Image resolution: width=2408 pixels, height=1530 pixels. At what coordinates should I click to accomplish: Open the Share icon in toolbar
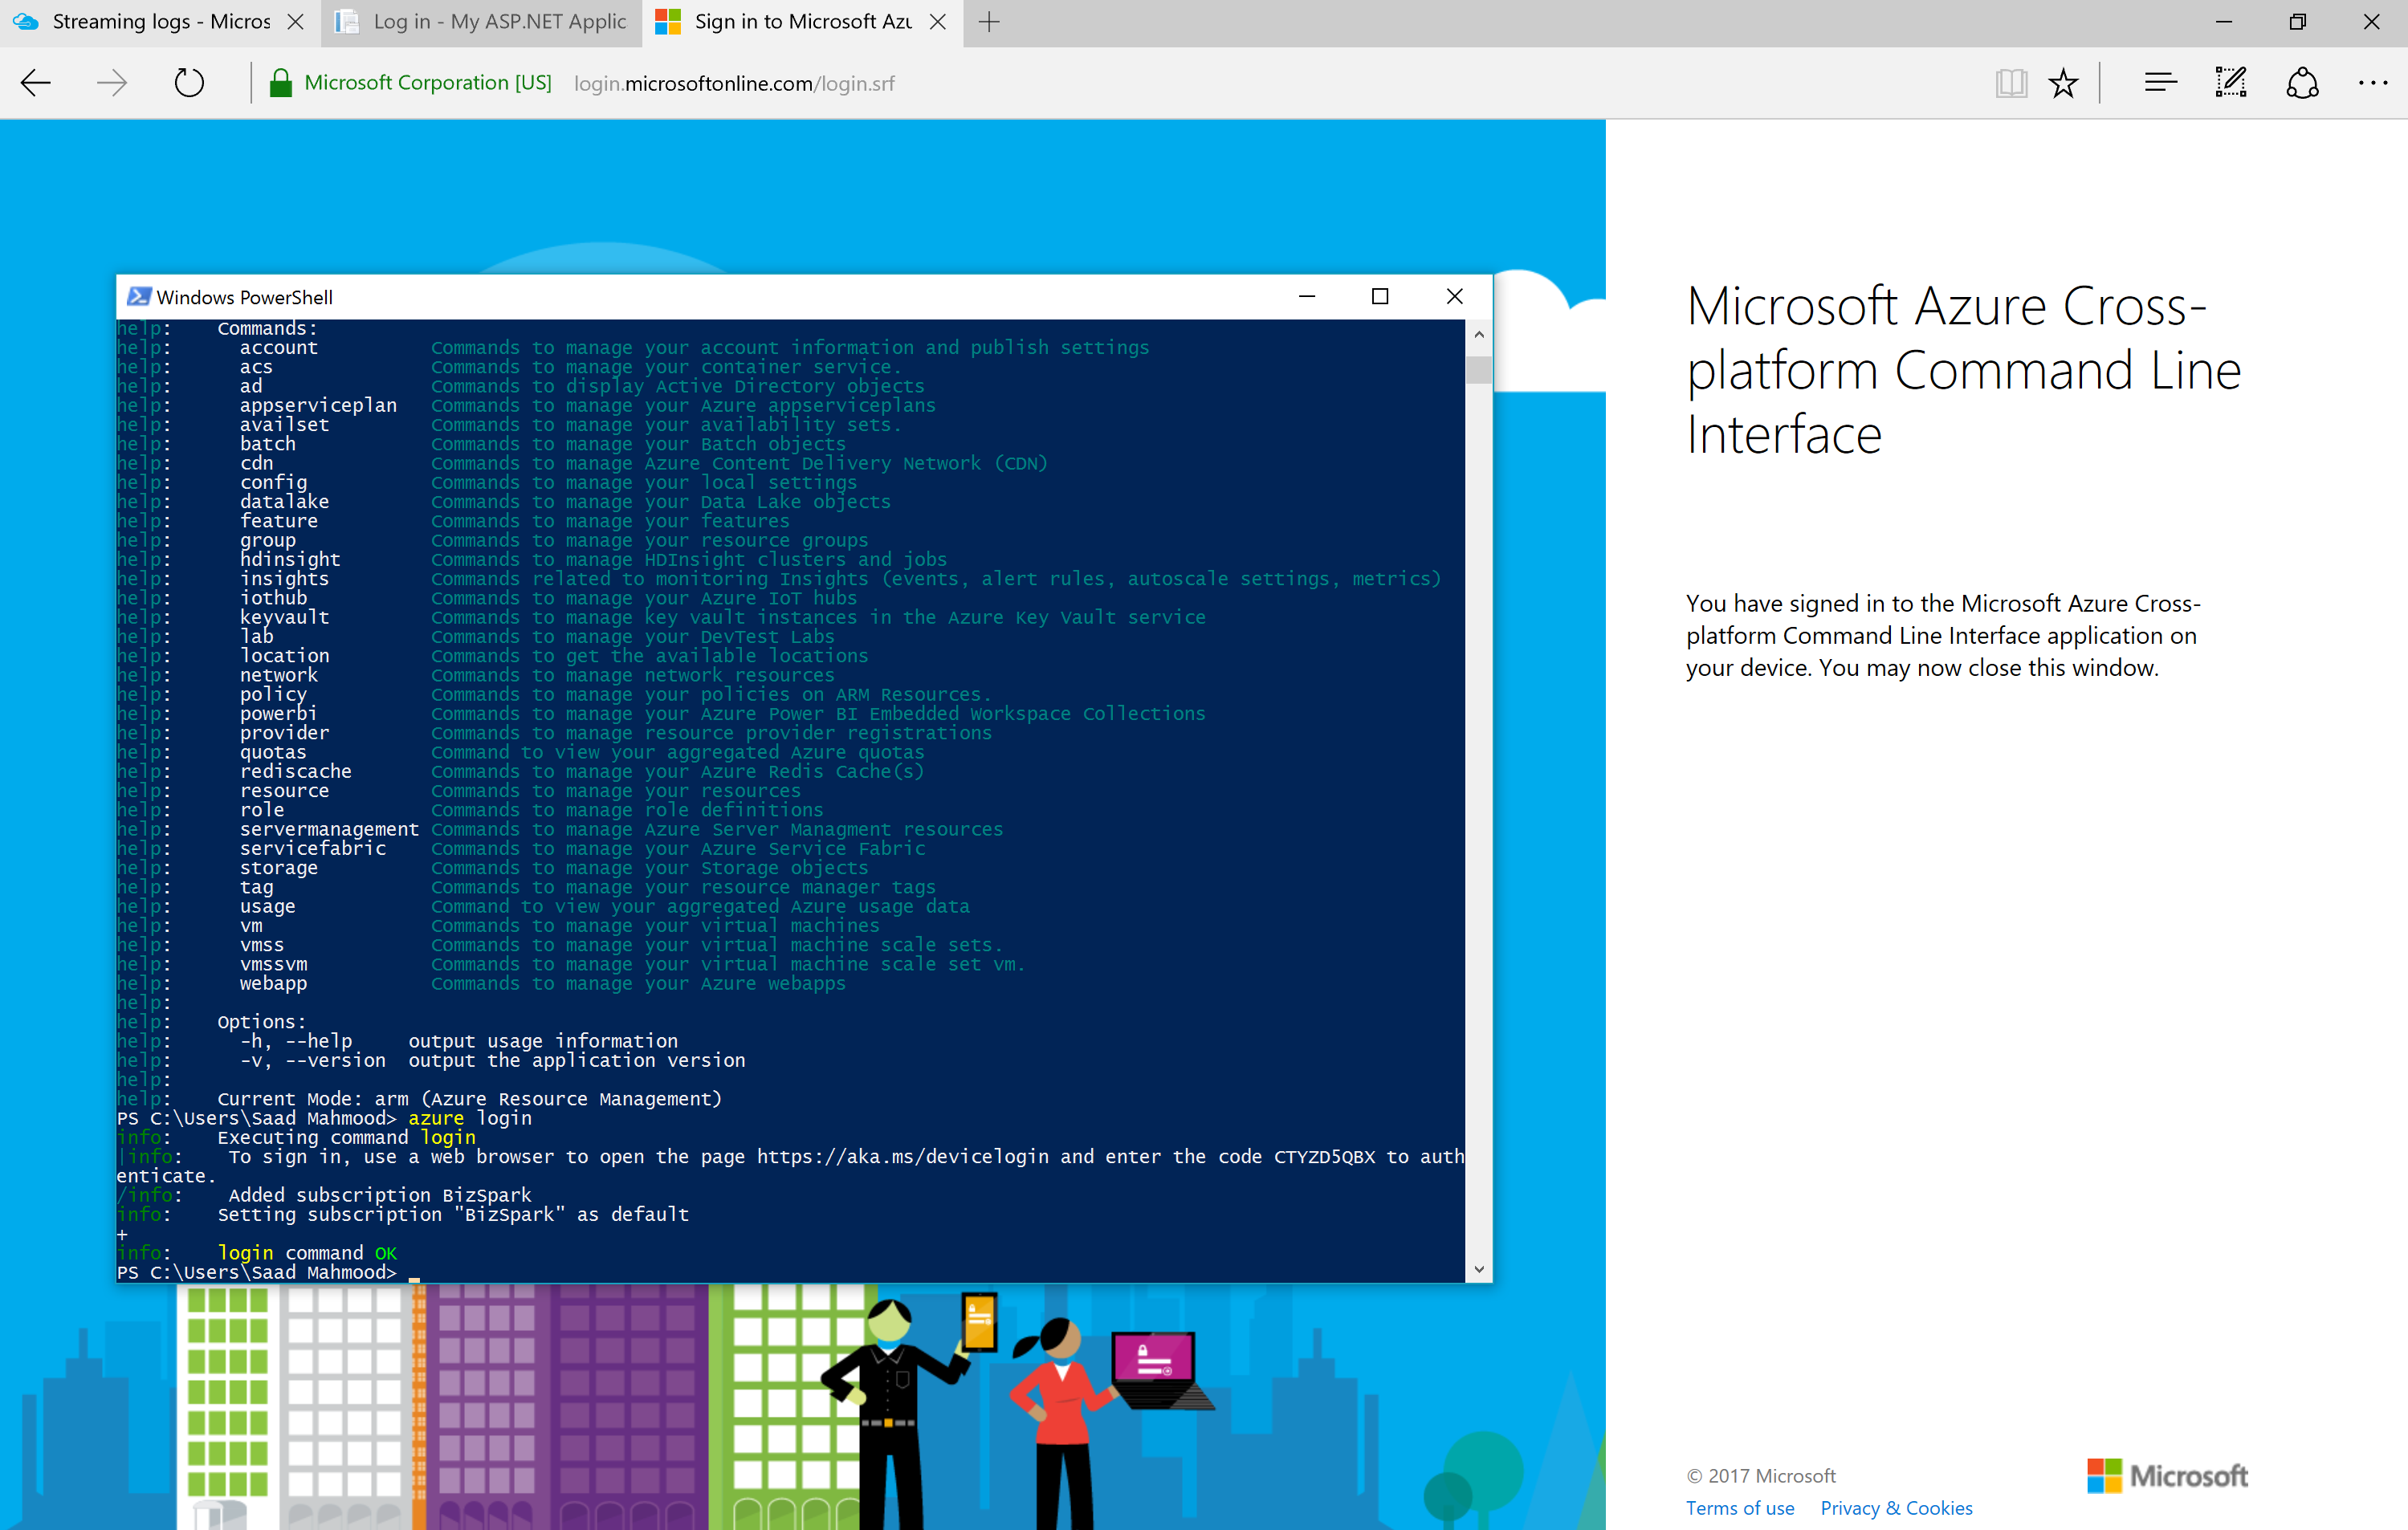click(2302, 83)
